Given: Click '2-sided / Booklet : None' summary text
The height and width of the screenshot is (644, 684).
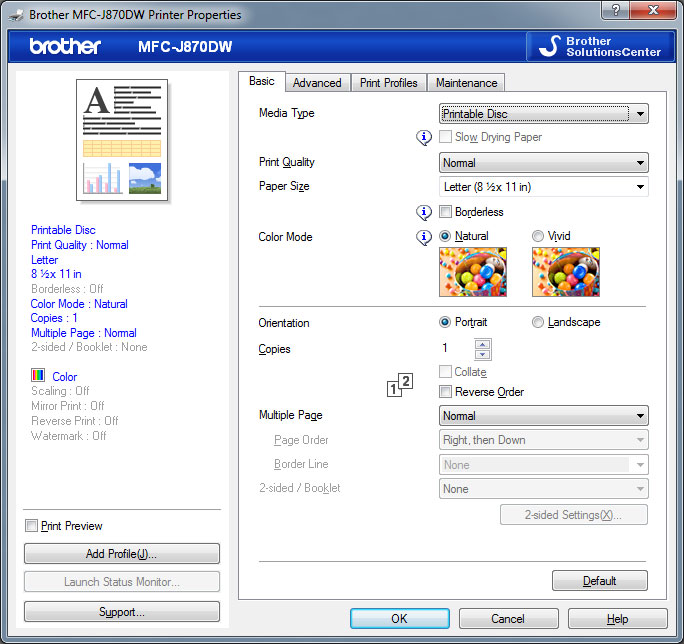Looking at the screenshot, I should tap(89, 347).
